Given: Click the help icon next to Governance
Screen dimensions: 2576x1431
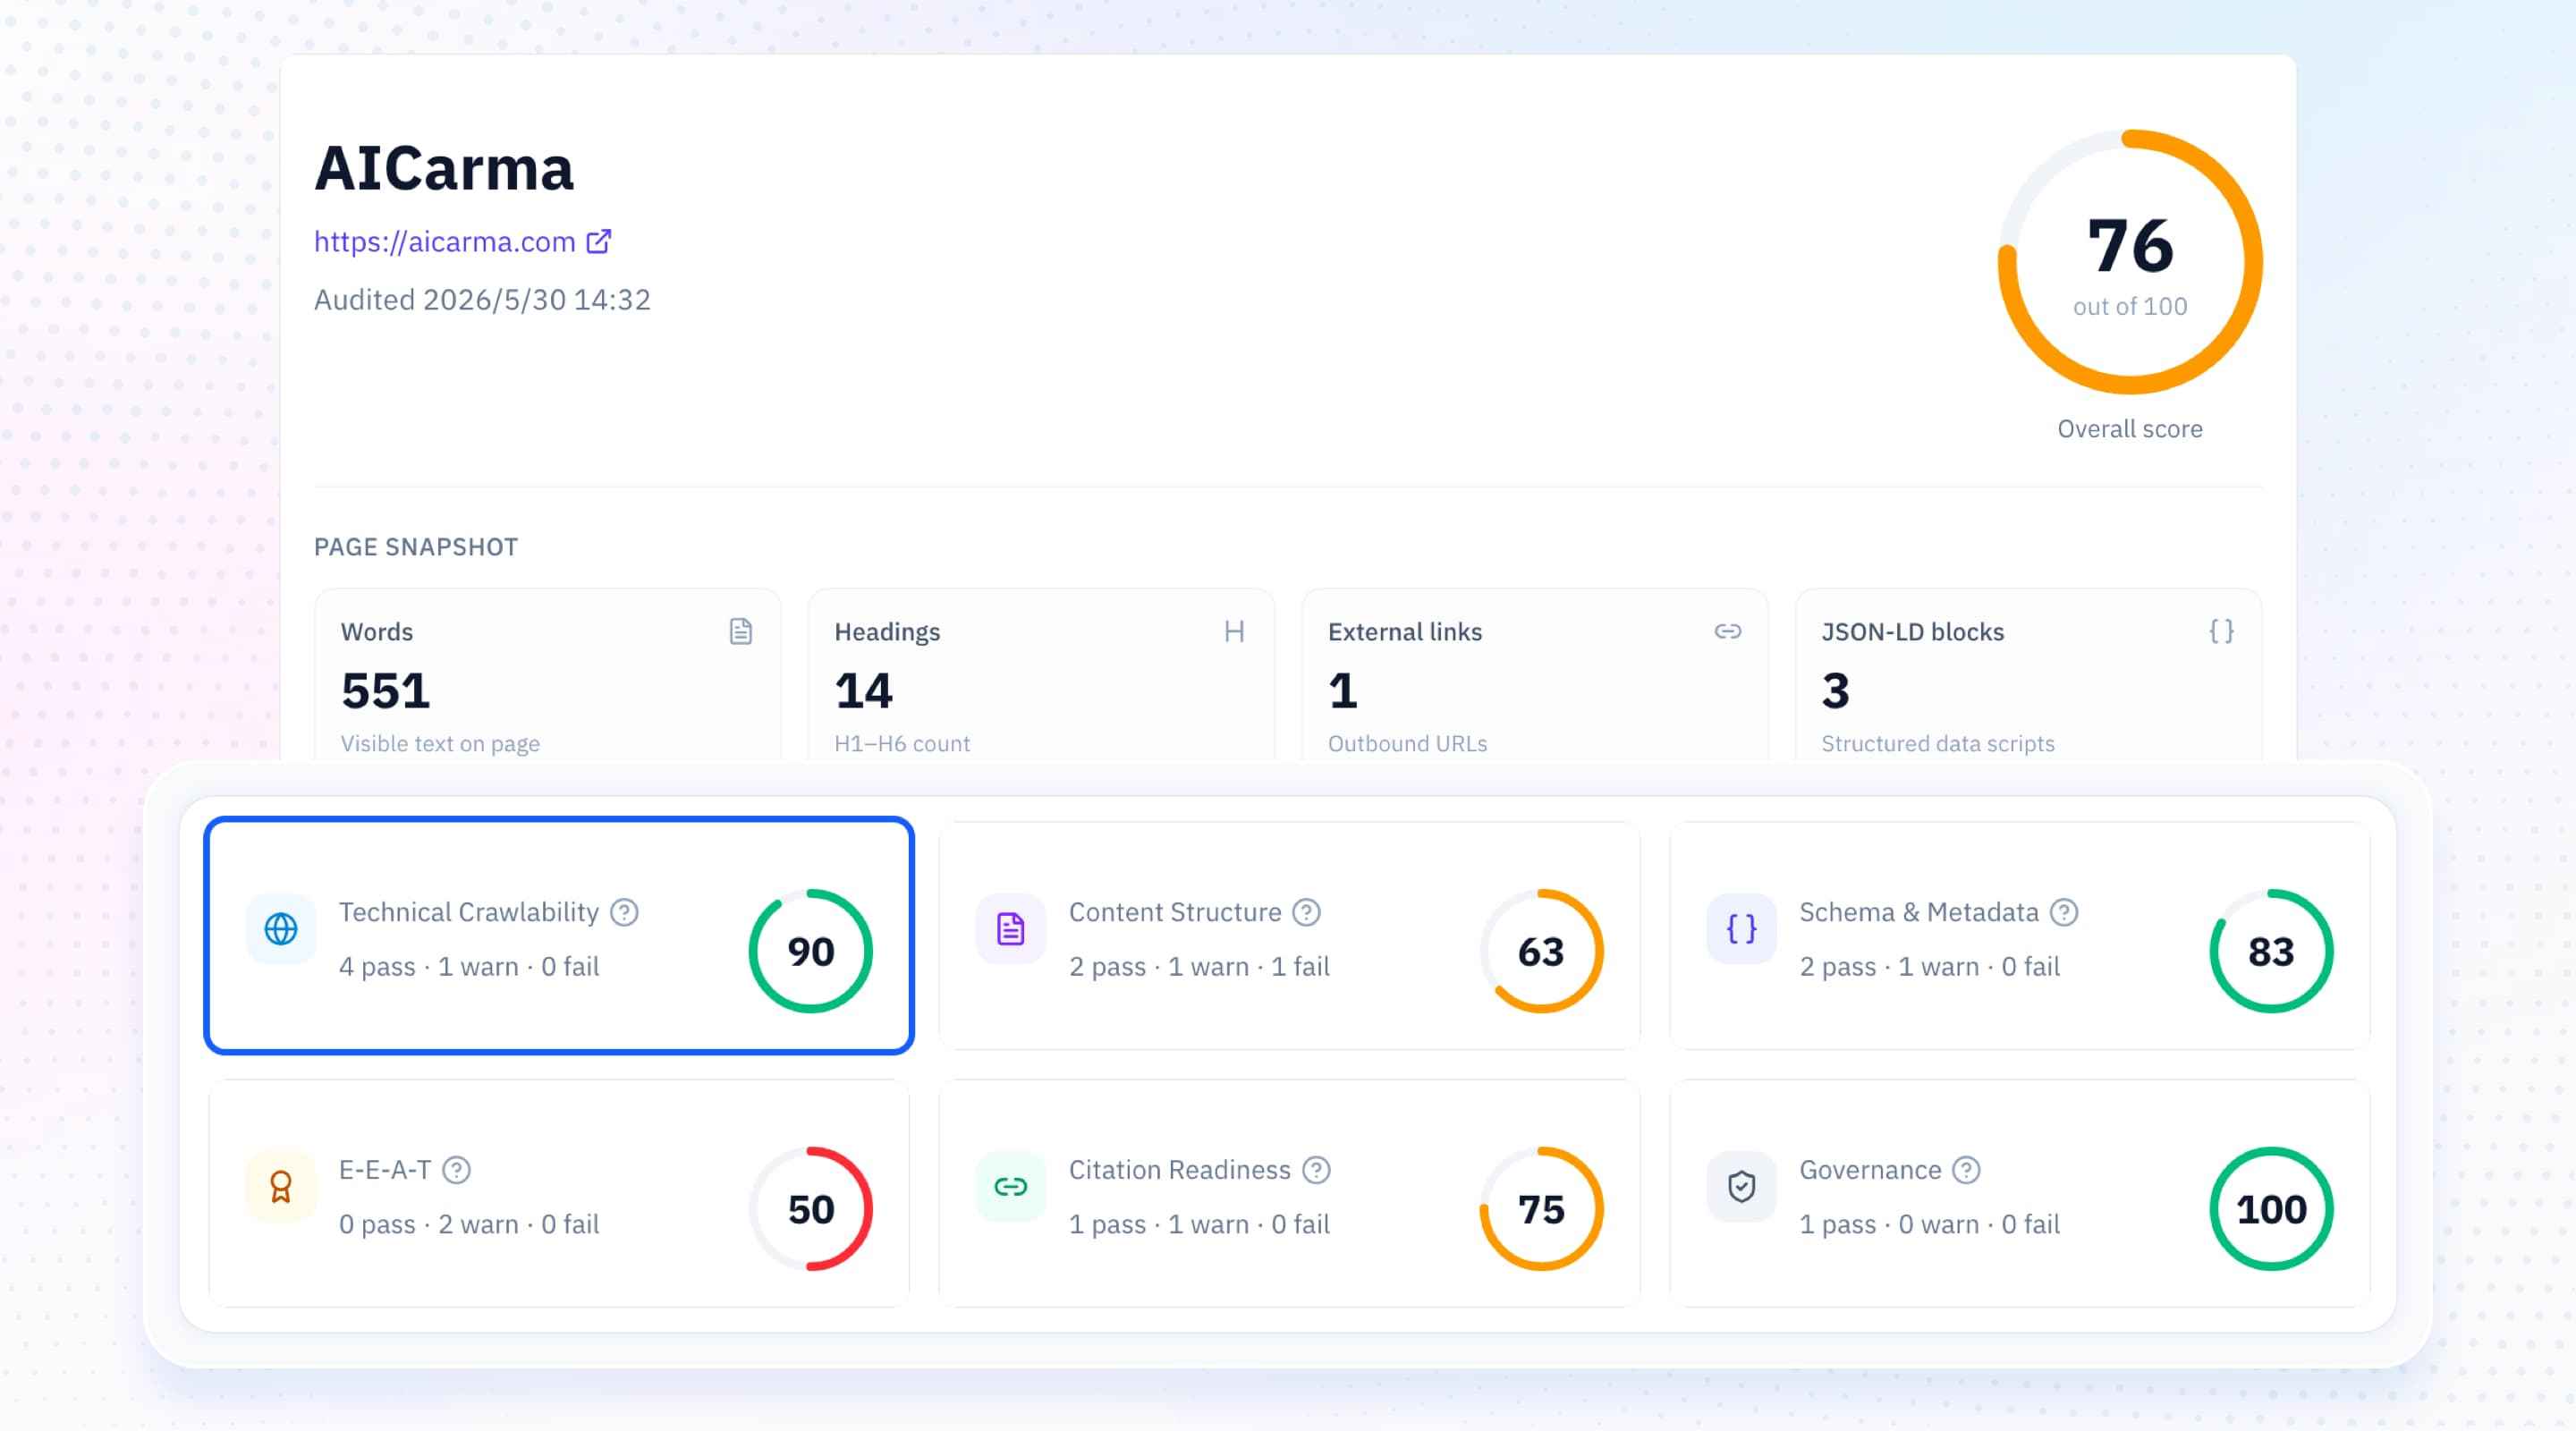Looking at the screenshot, I should click(x=1966, y=1170).
